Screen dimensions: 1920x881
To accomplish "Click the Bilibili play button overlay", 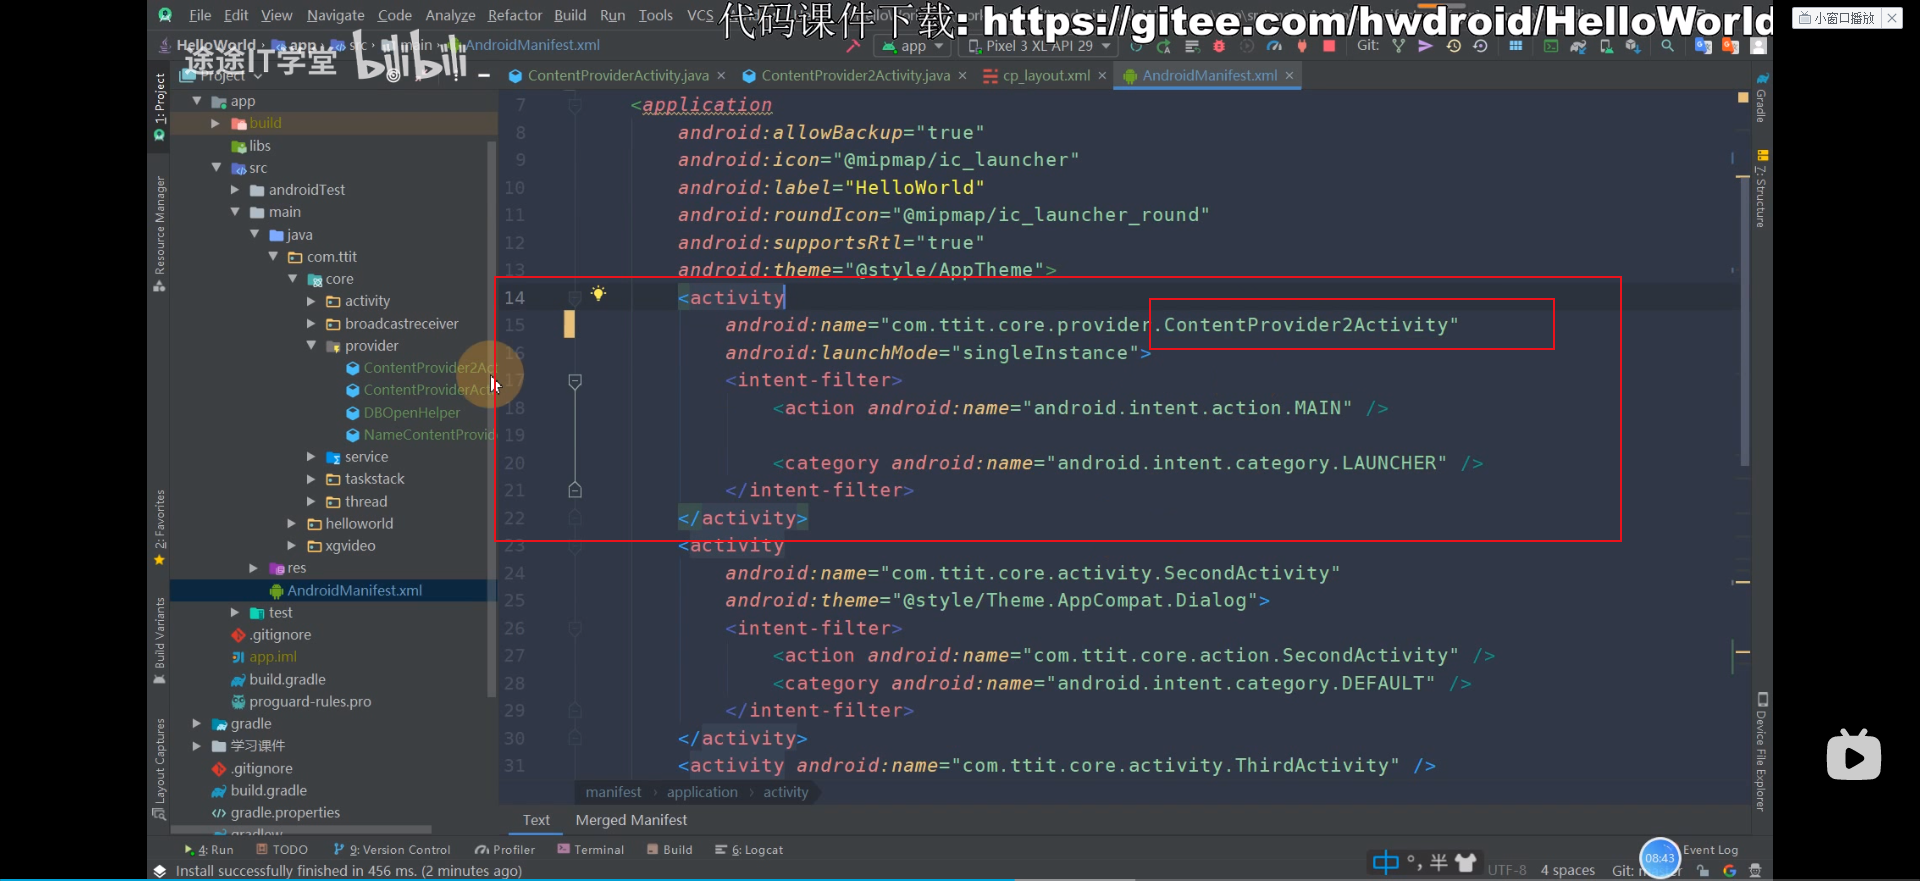I will coord(1853,755).
